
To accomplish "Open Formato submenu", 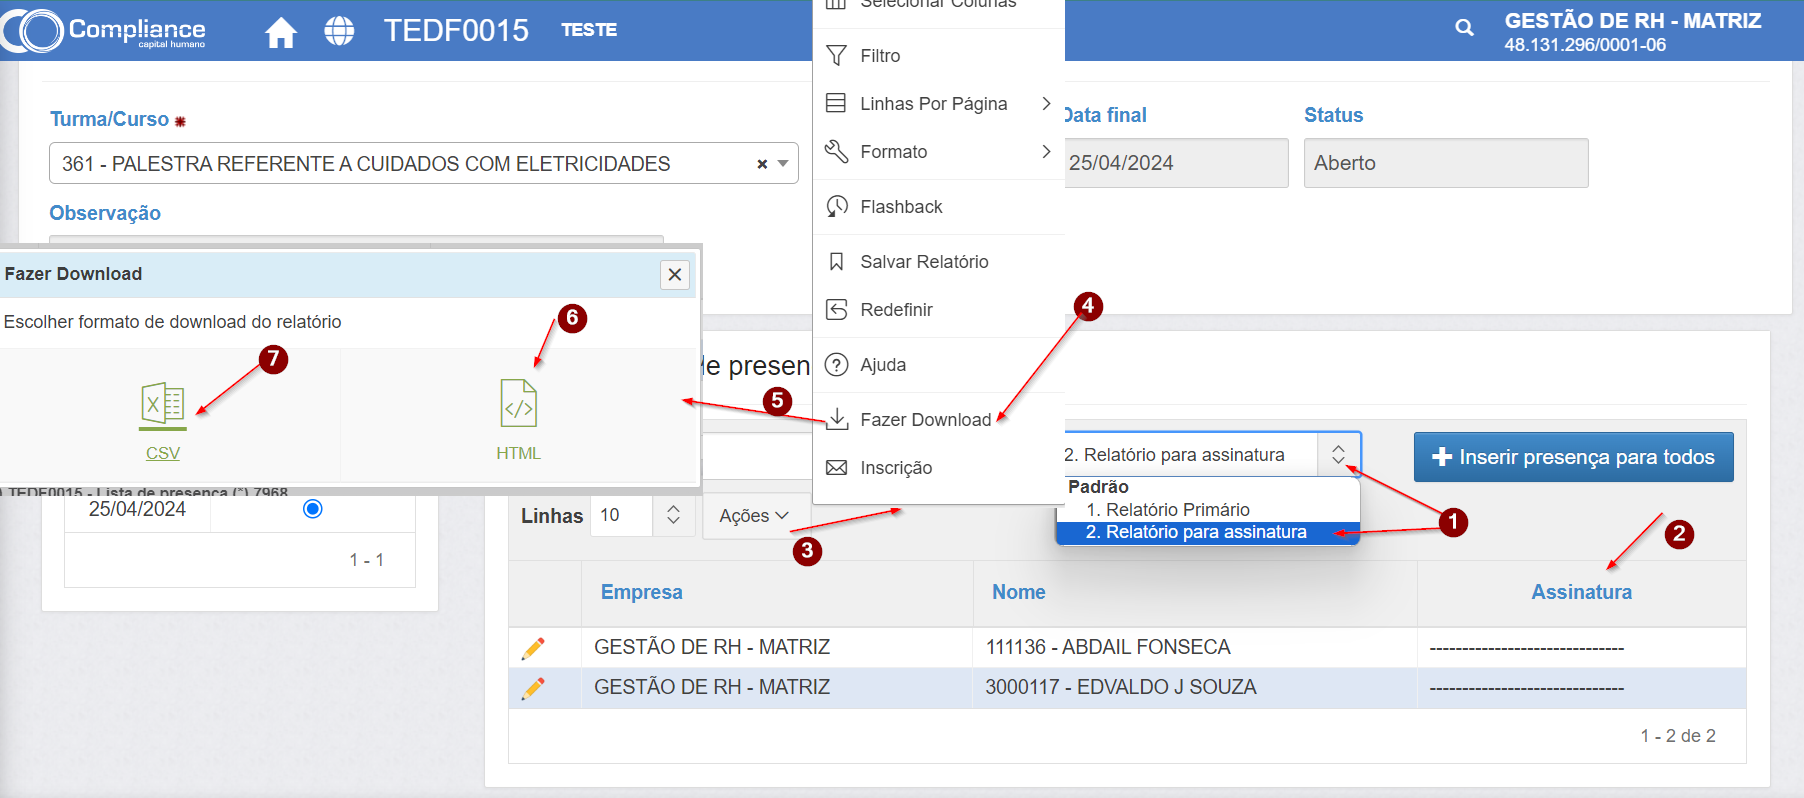I will (x=938, y=152).
